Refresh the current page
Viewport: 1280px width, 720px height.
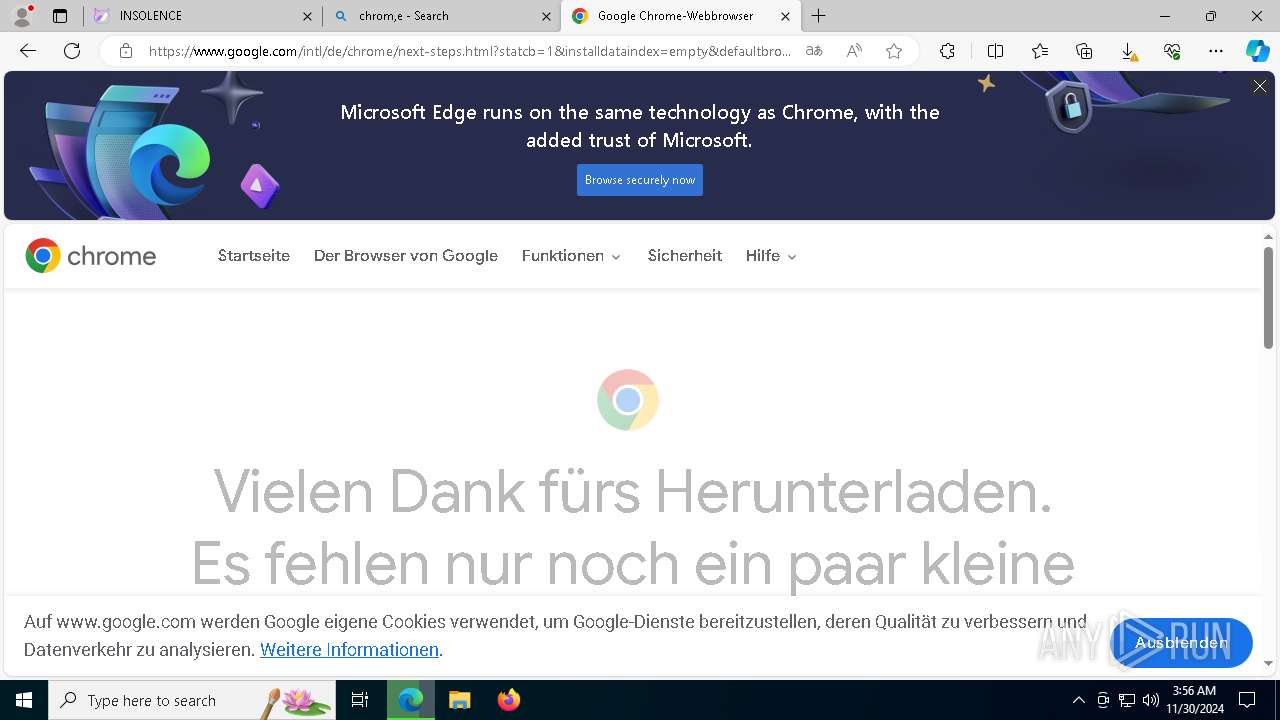72,51
